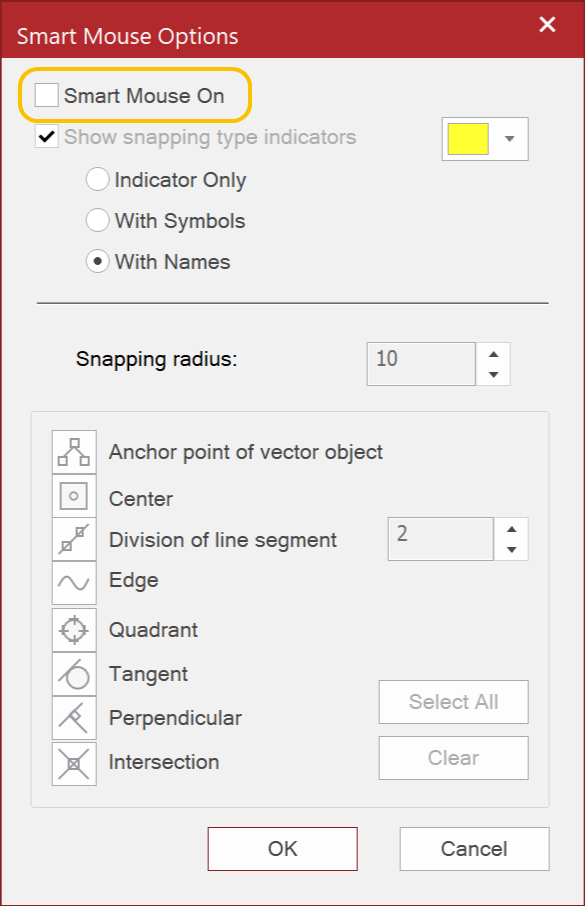Click the Select All button
Image resolution: width=585 pixels, height=906 pixels.
pyautogui.click(x=453, y=702)
